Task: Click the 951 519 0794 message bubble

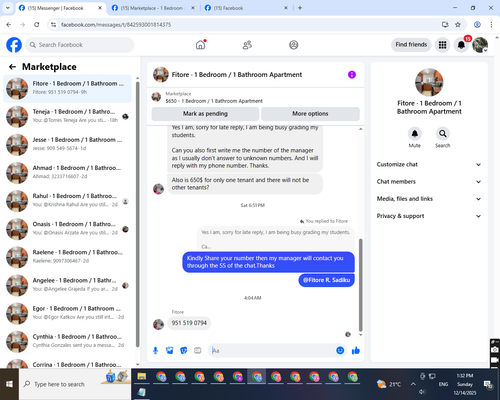Action: [189, 323]
